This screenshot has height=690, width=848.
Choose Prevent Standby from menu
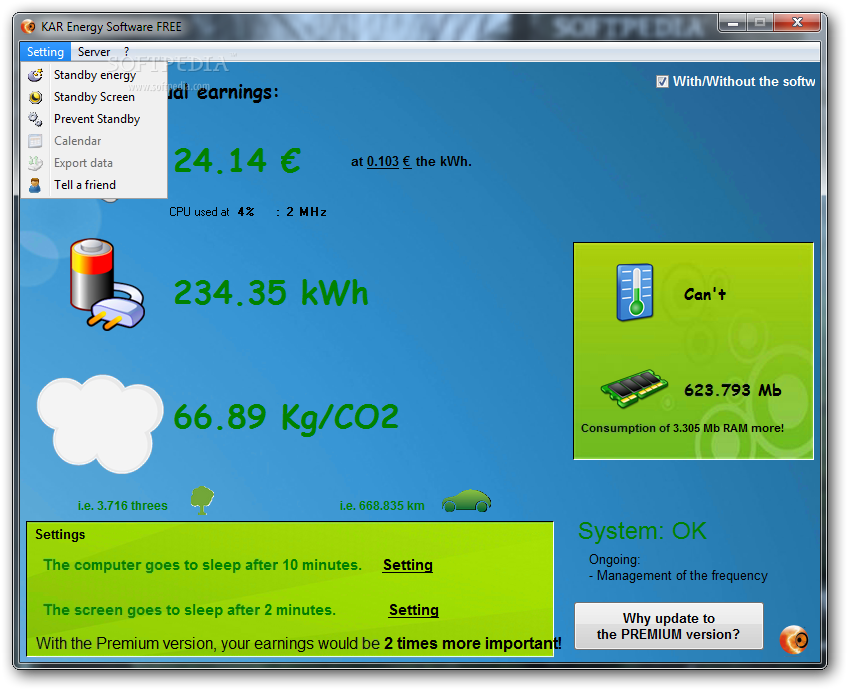[94, 119]
